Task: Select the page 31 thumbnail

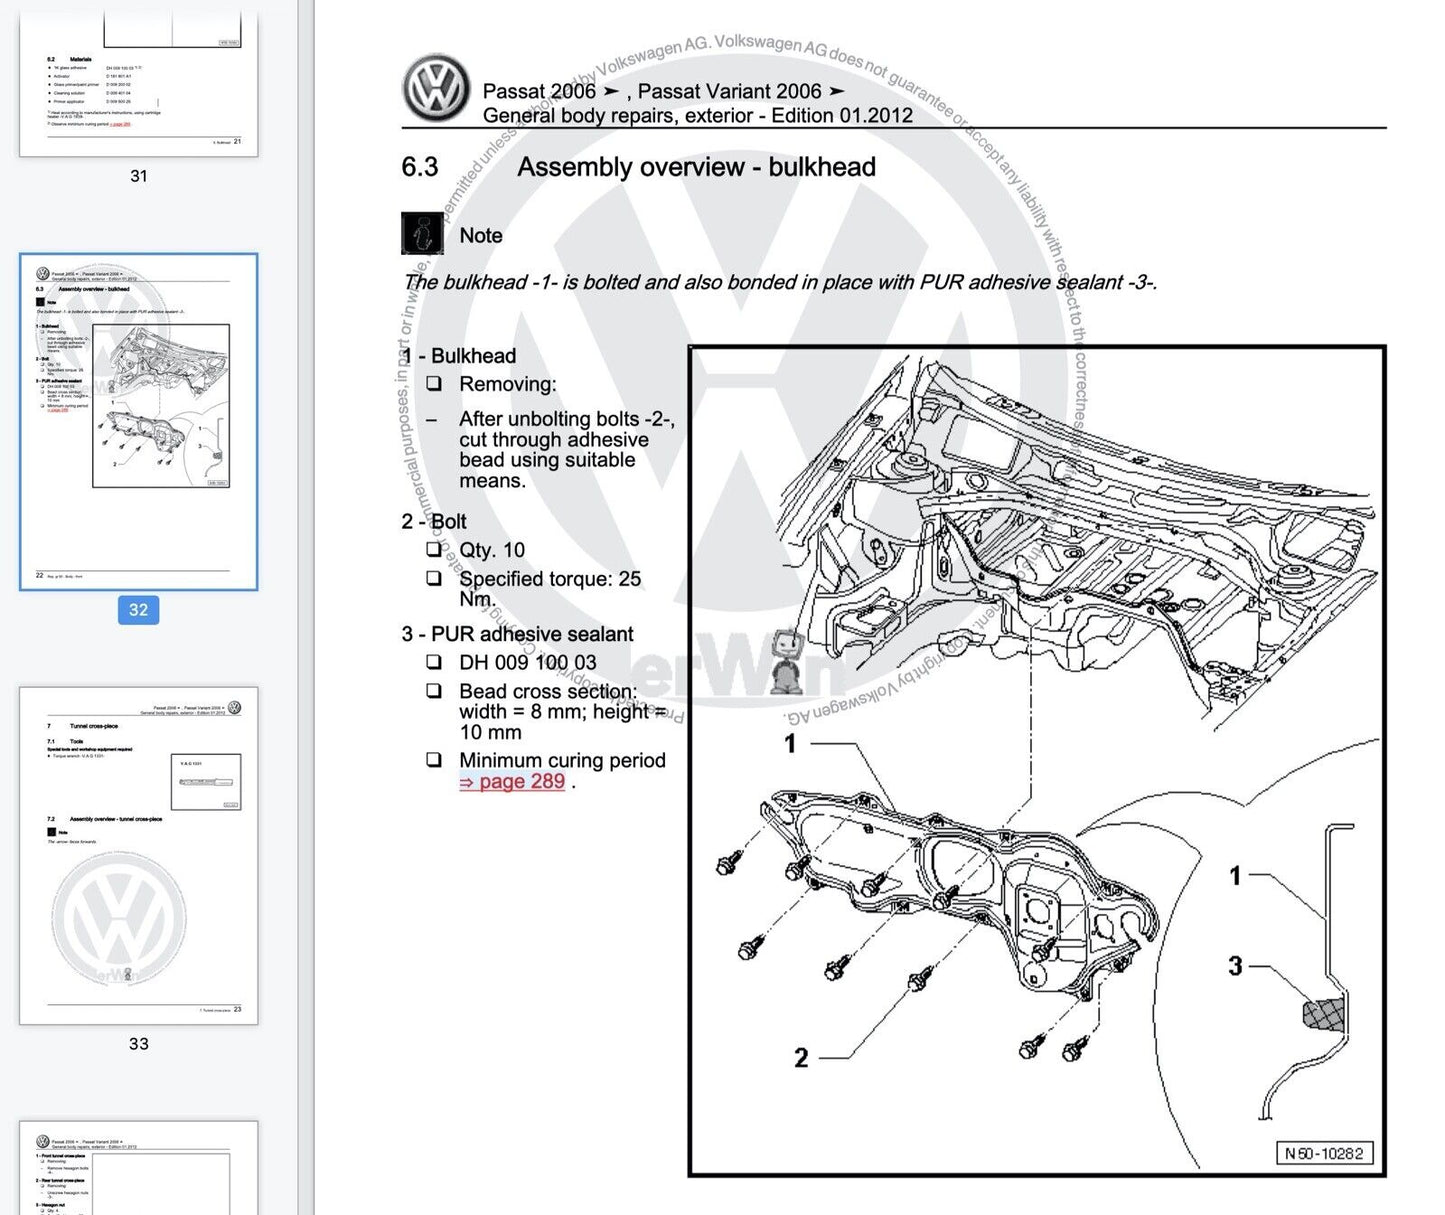Action: (138, 85)
